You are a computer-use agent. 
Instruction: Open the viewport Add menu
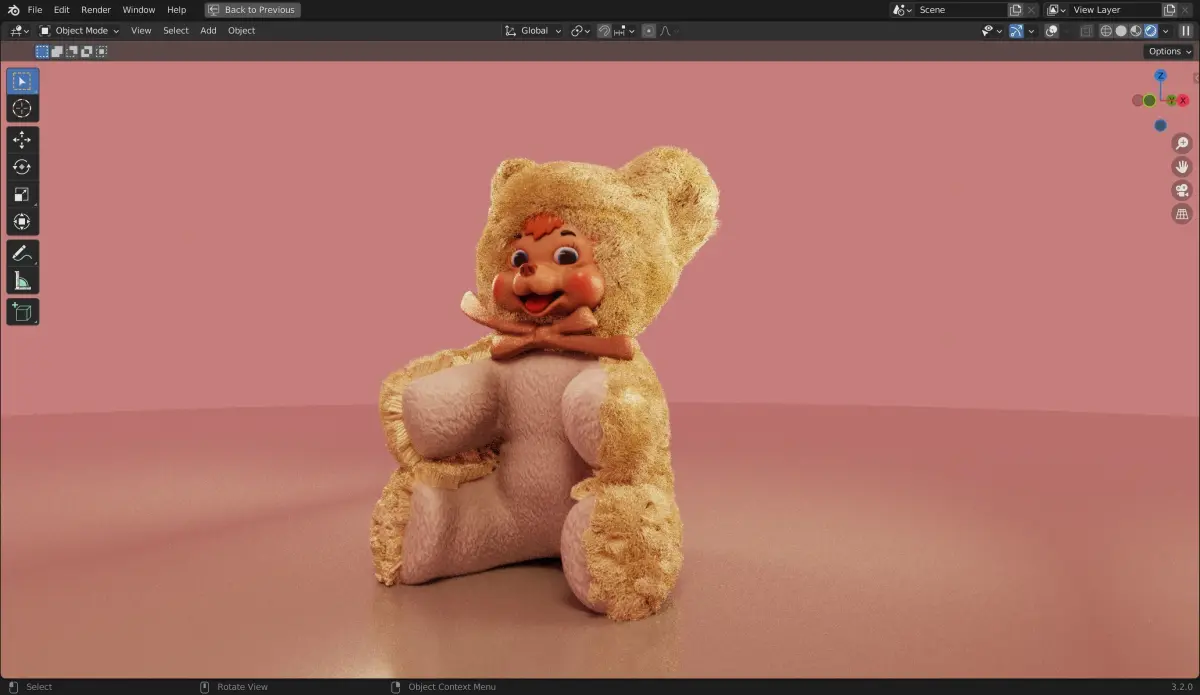click(x=208, y=31)
